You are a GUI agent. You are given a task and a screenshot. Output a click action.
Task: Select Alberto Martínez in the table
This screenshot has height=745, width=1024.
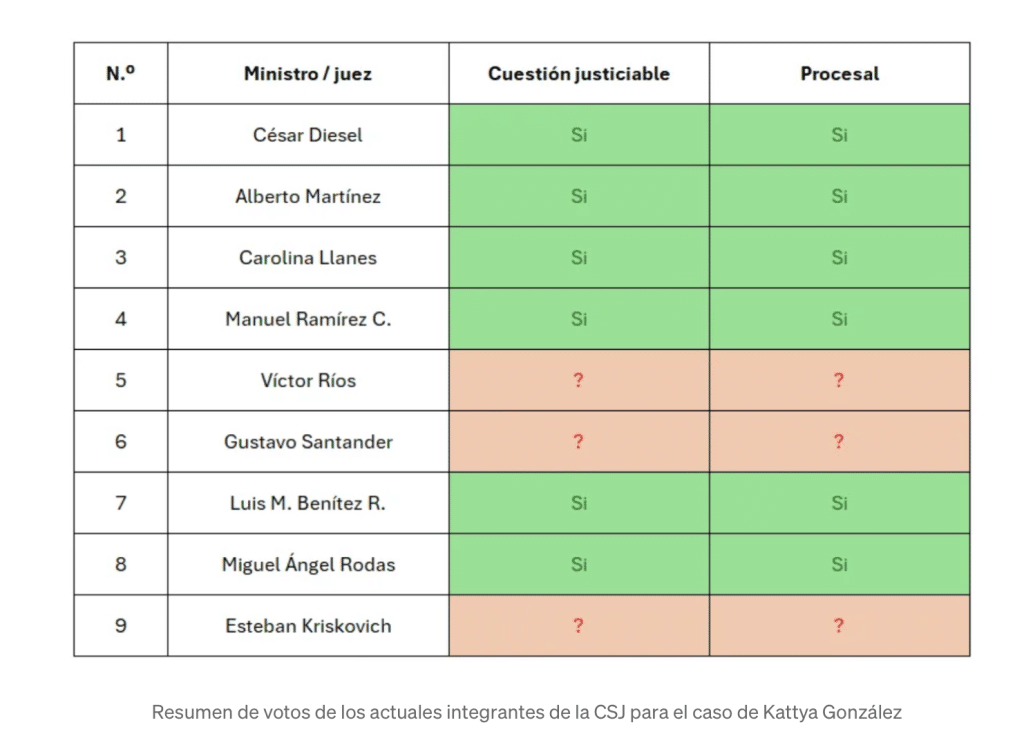(x=308, y=197)
